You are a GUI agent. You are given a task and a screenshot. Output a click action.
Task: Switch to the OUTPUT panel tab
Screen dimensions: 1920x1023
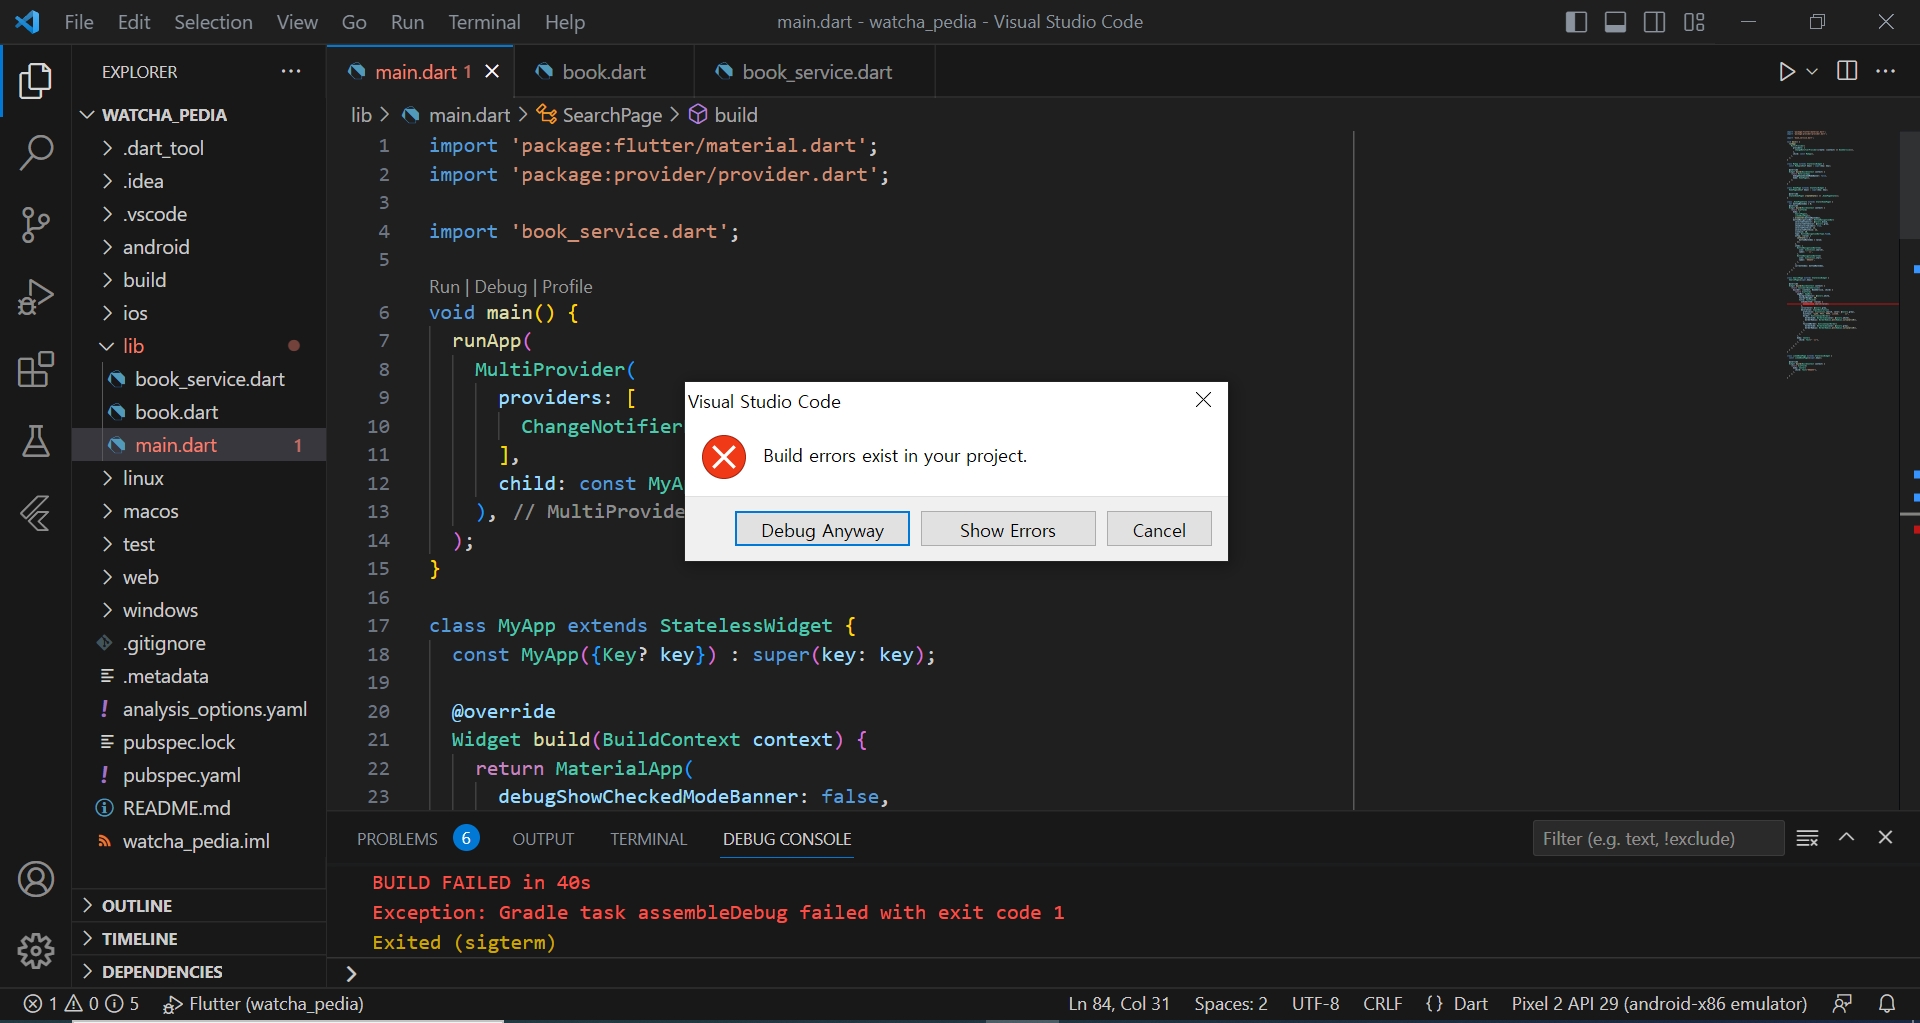(x=543, y=839)
